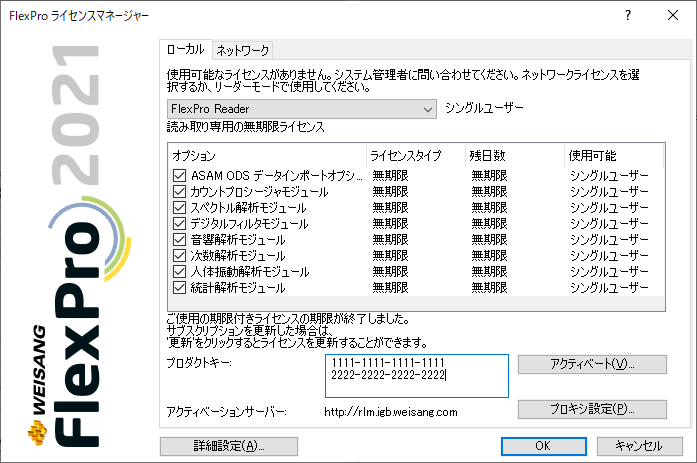Toggle 音響解析モジュール checkbox
Image resolution: width=697 pixels, height=463 pixels.
pos(179,239)
